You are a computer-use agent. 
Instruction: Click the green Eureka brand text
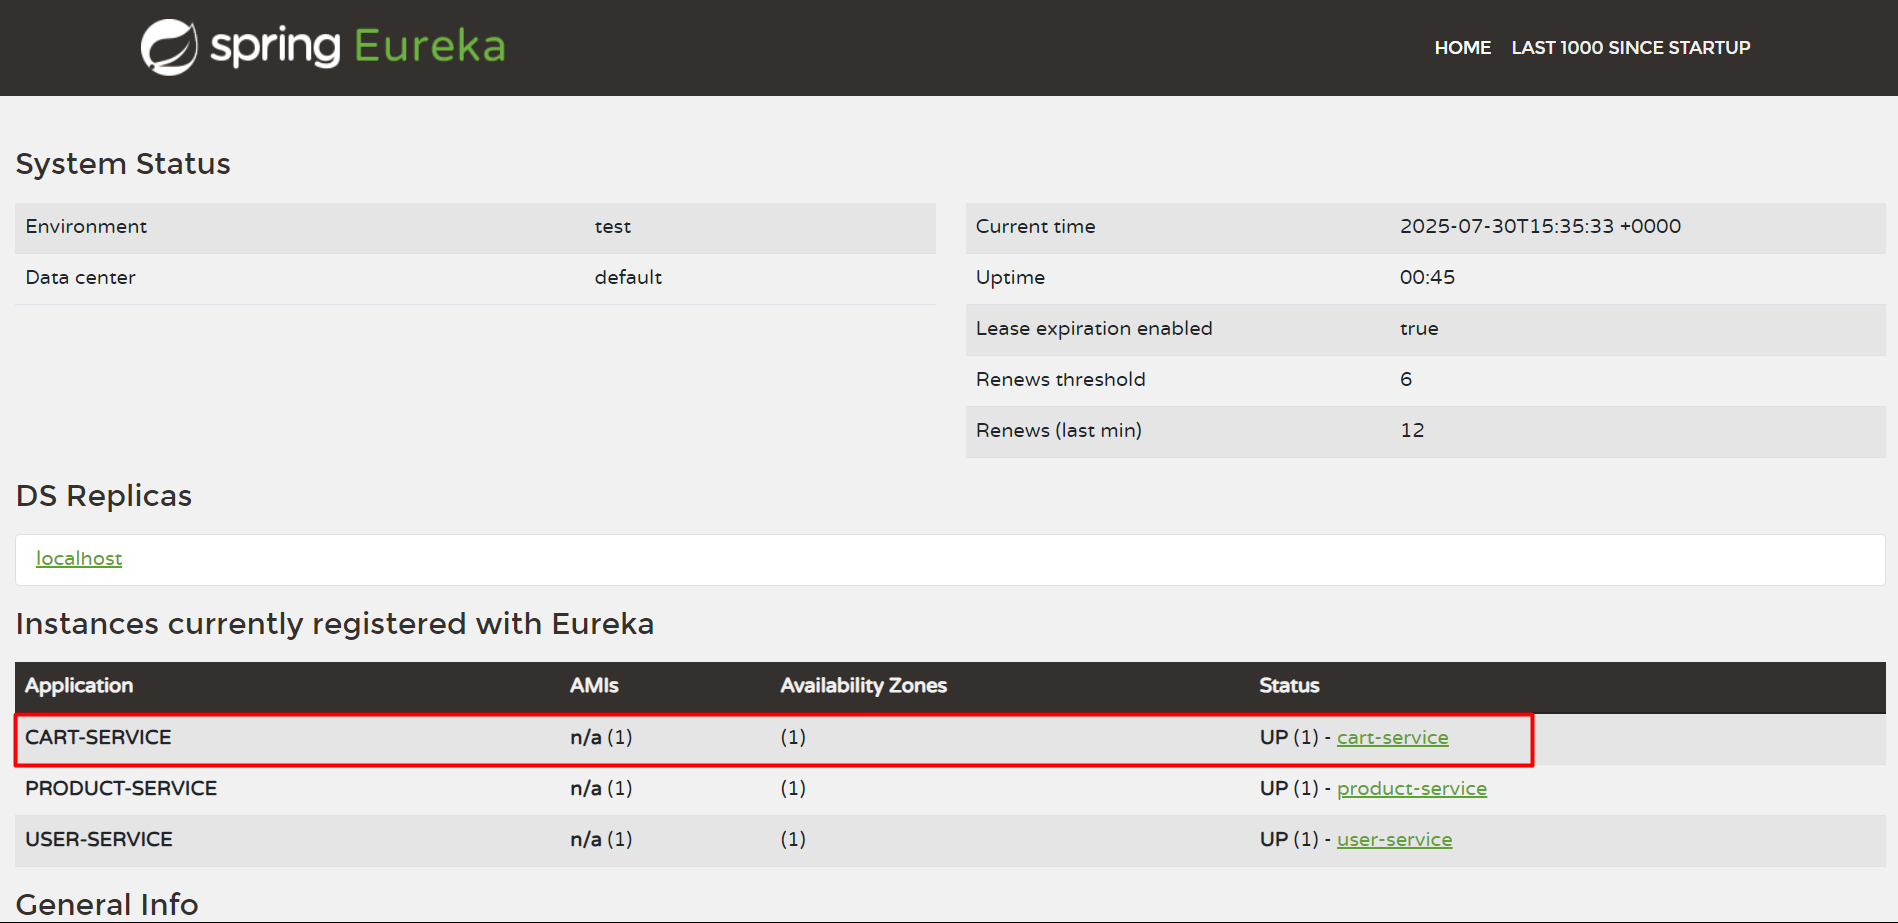(x=429, y=47)
